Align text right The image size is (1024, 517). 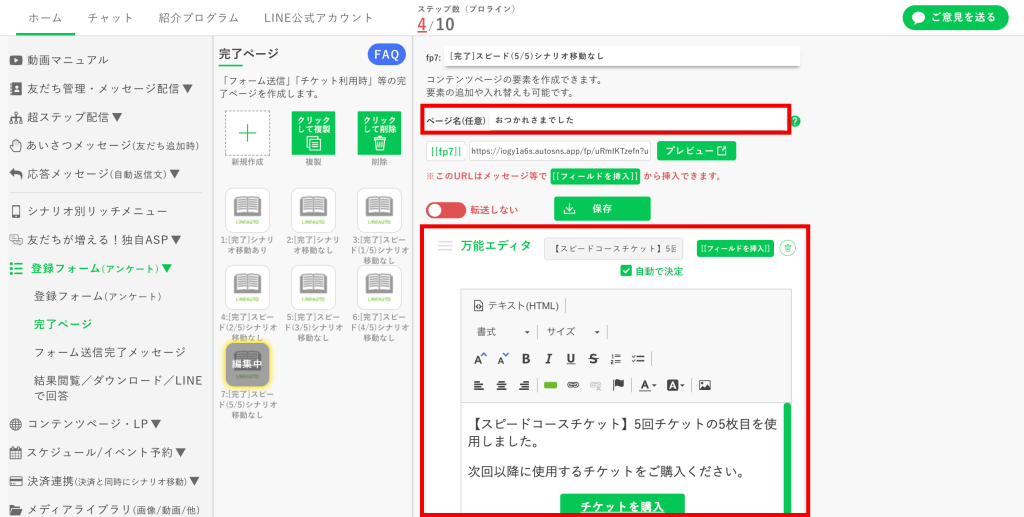point(524,385)
